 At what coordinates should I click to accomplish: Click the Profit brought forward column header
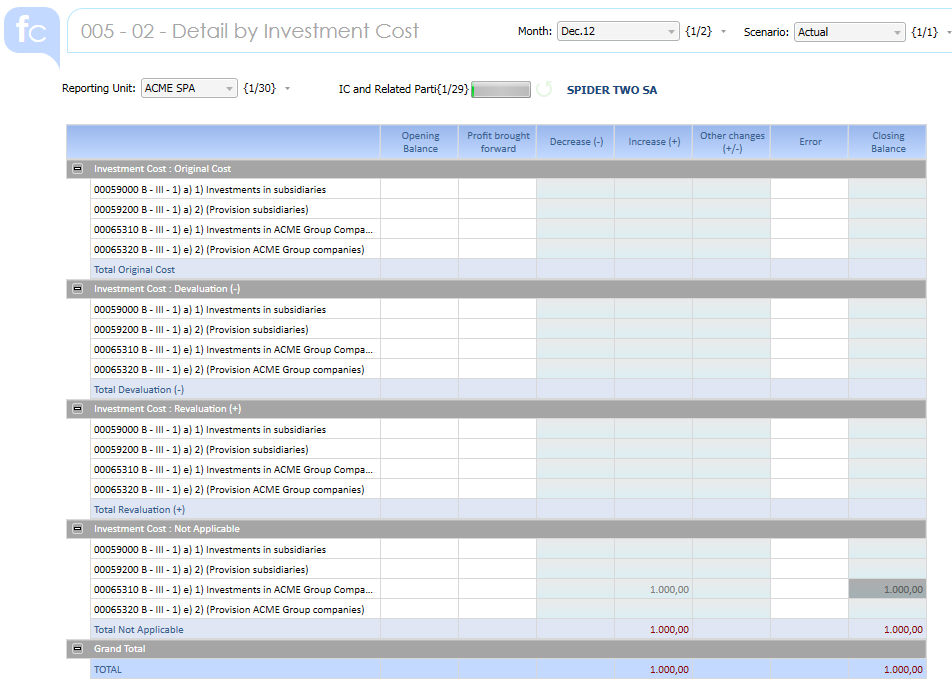click(x=498, y=142)
